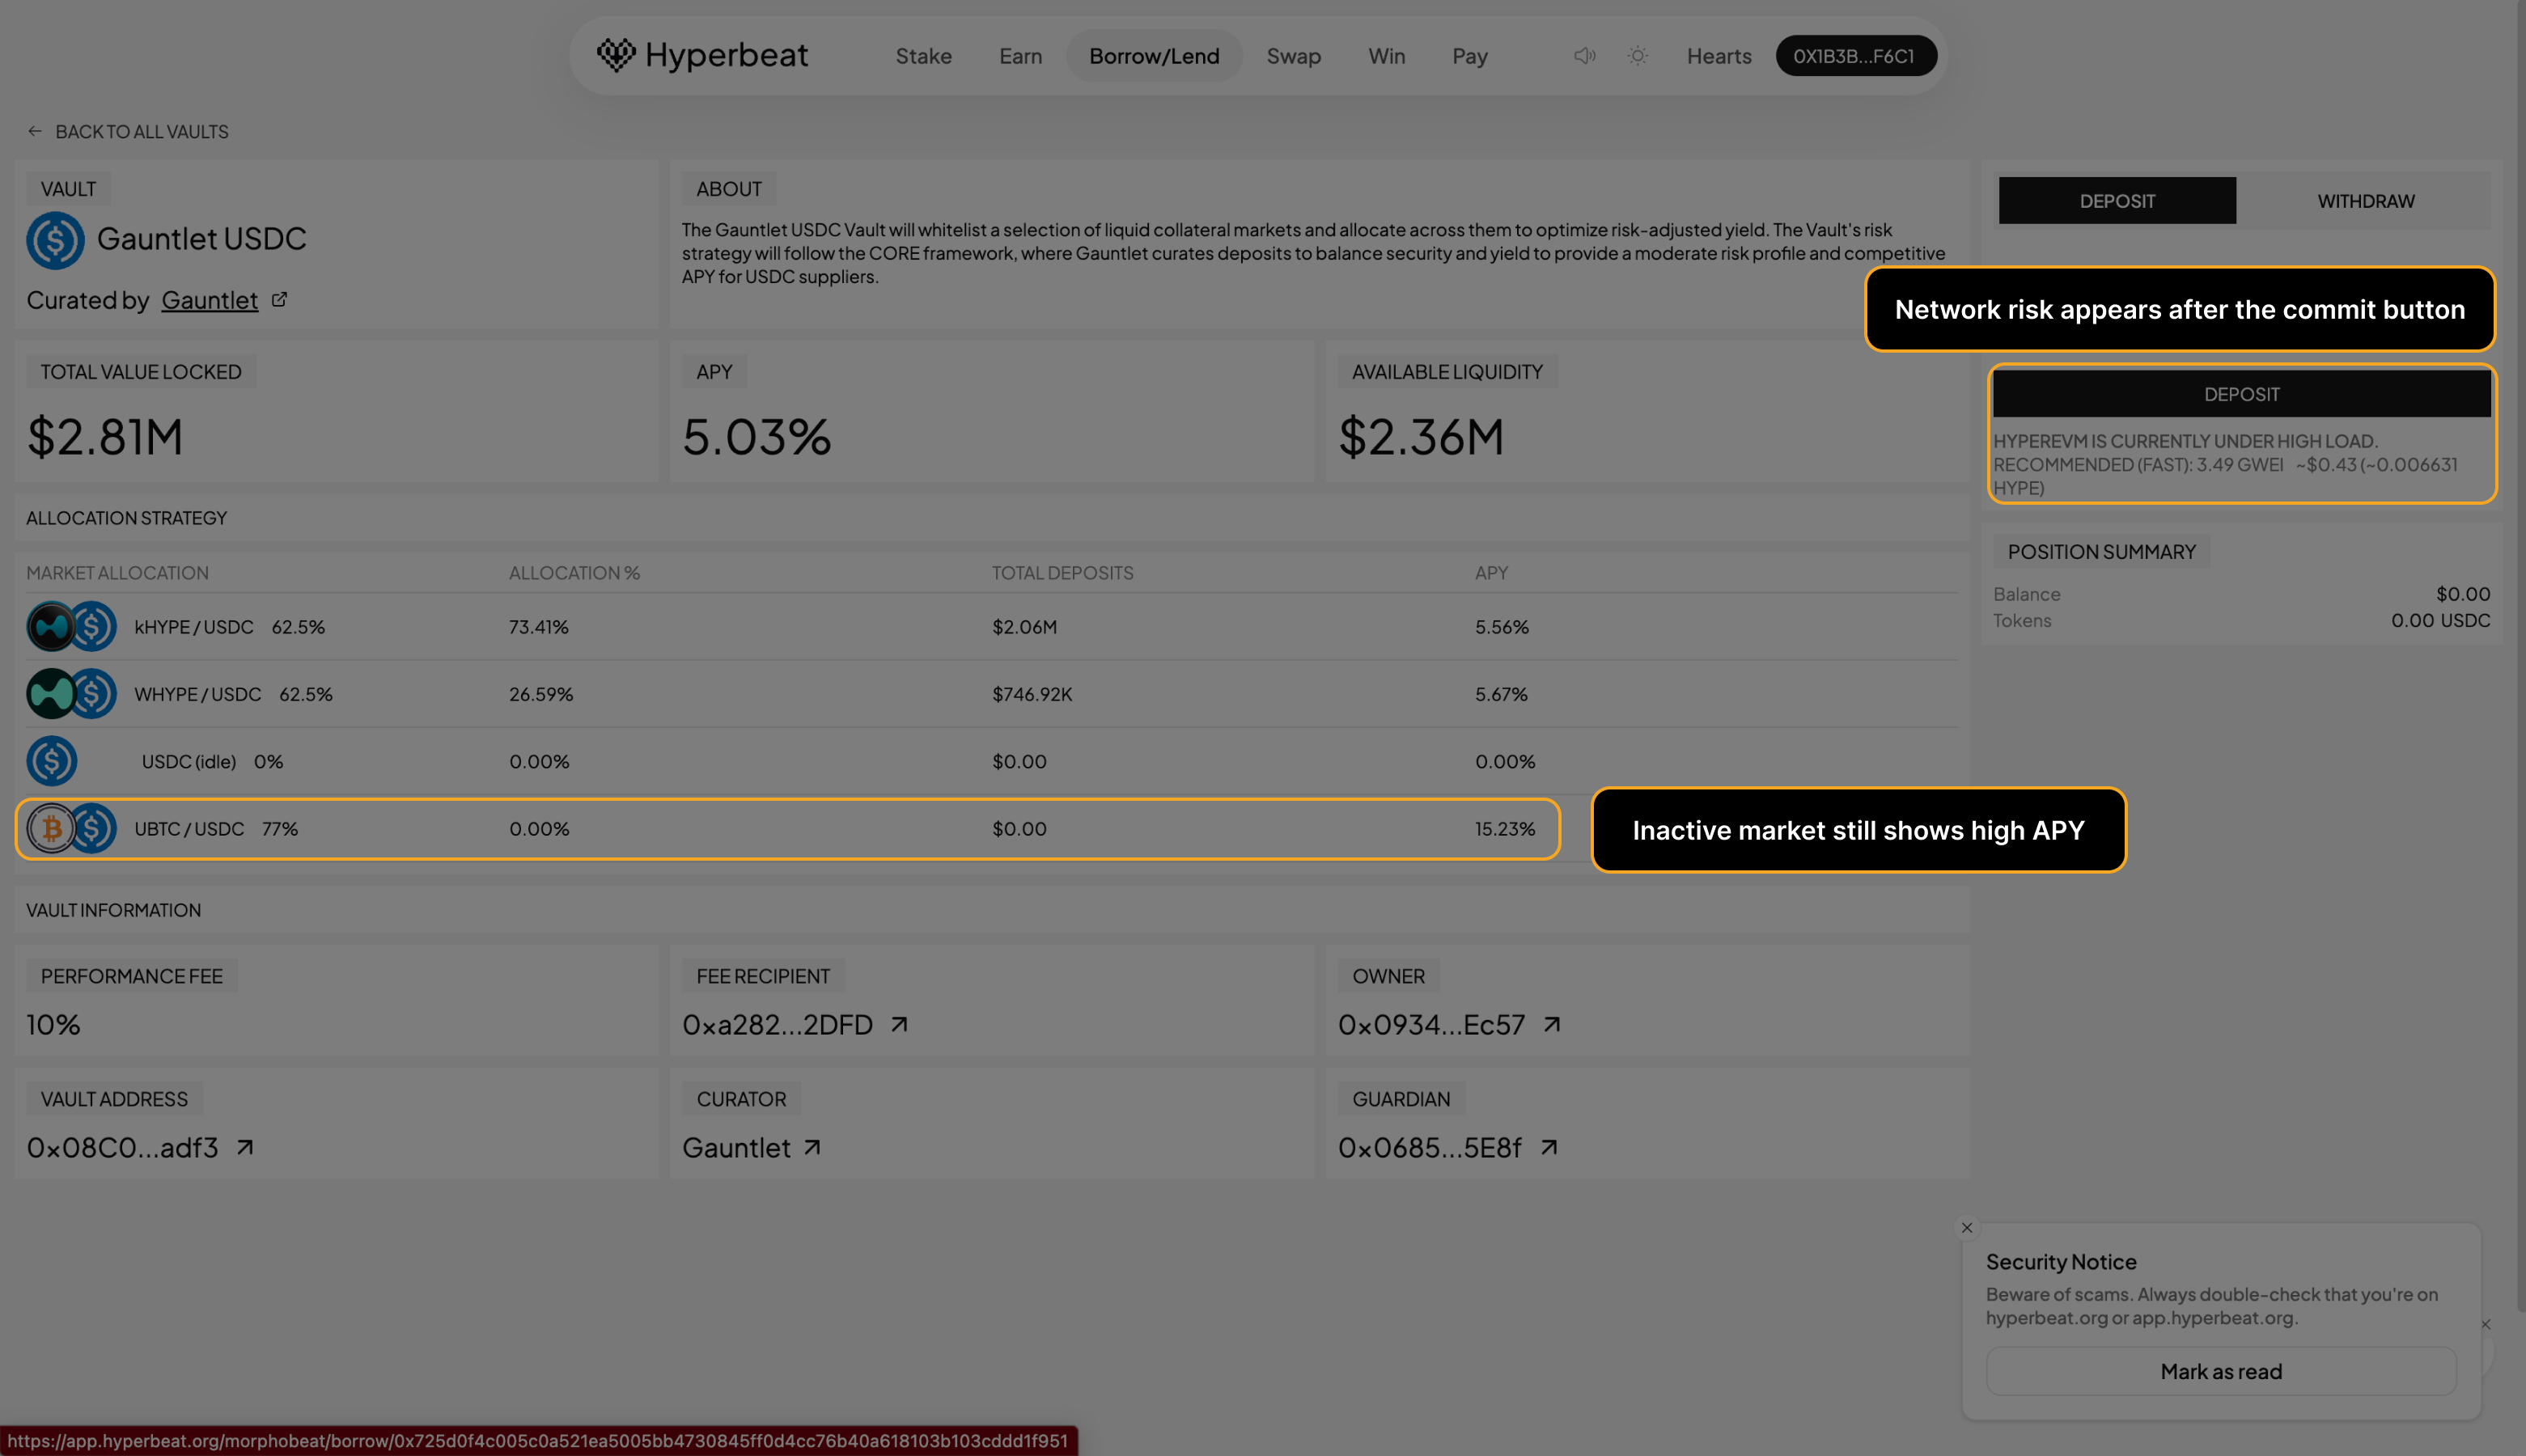The width and height of the screenshot is (2526, 1456).
Task: Click the Position Summary heading
Action: [2101, 552]
